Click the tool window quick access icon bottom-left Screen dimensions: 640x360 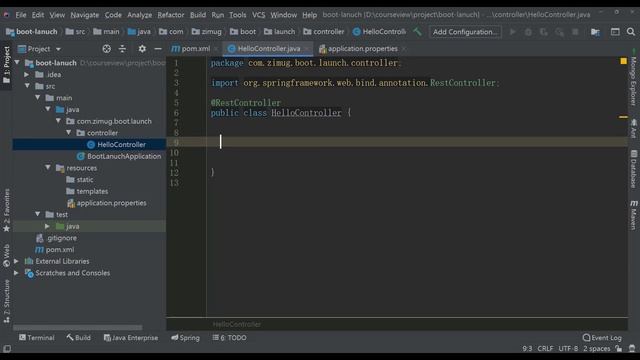(x=7, y=349)
